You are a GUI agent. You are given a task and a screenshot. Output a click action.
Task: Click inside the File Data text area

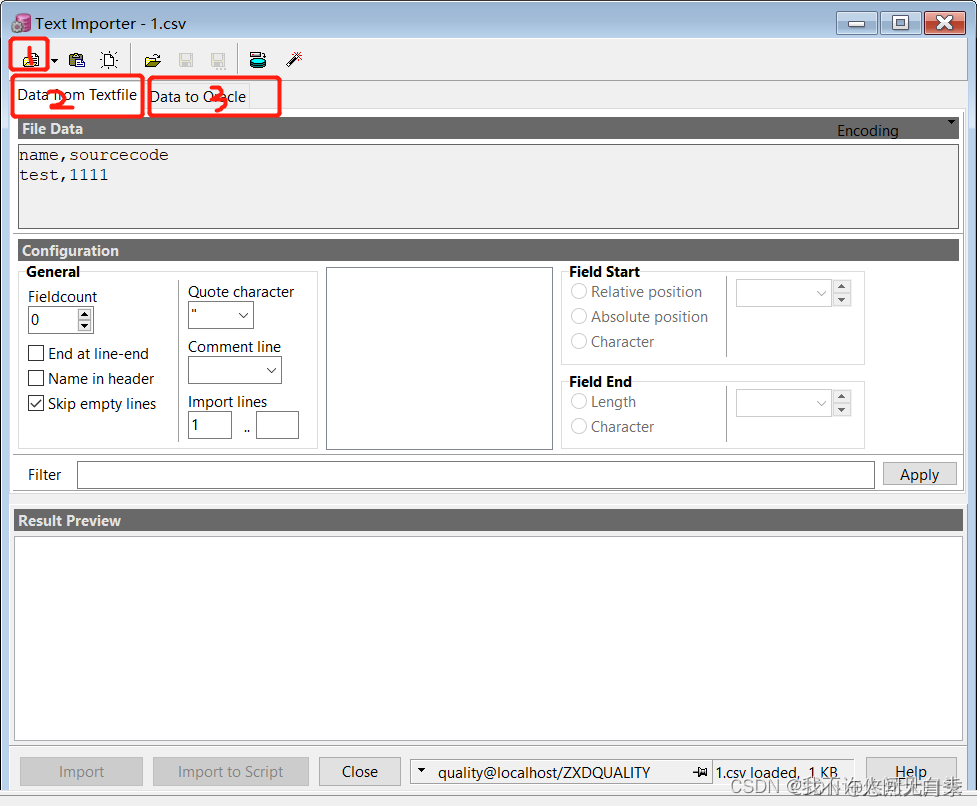(488, 187)
